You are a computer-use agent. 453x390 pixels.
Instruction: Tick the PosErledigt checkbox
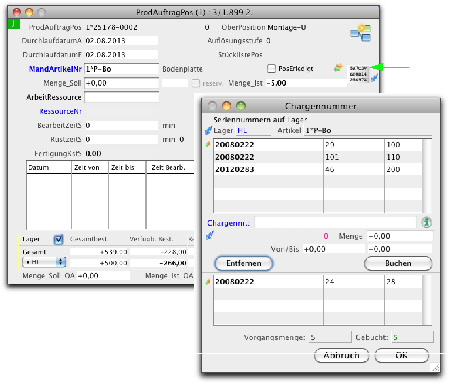(x=271, y=69)
